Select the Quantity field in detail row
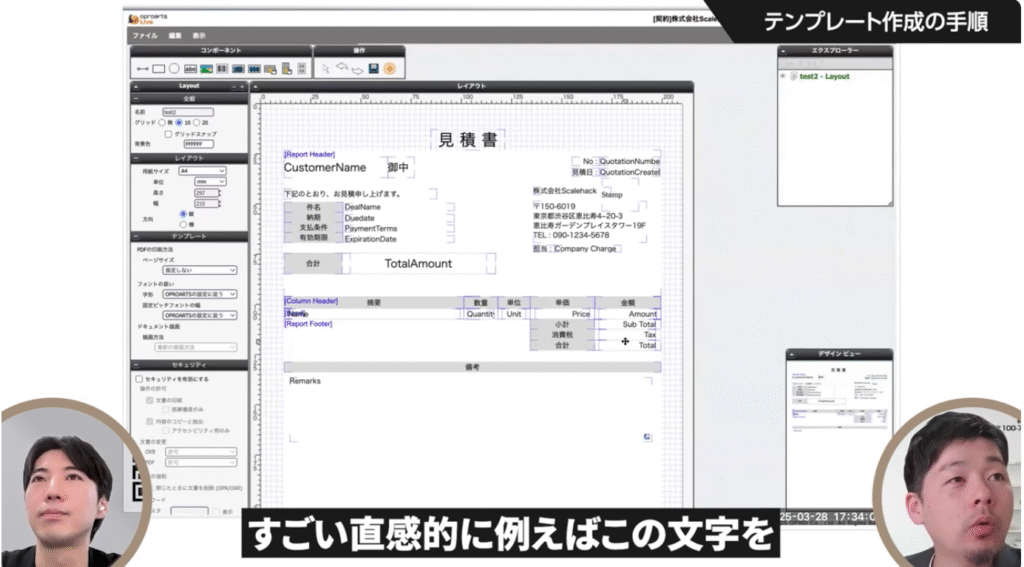The width and height of the screenshot is (1024, 567). tap(481, 314)
